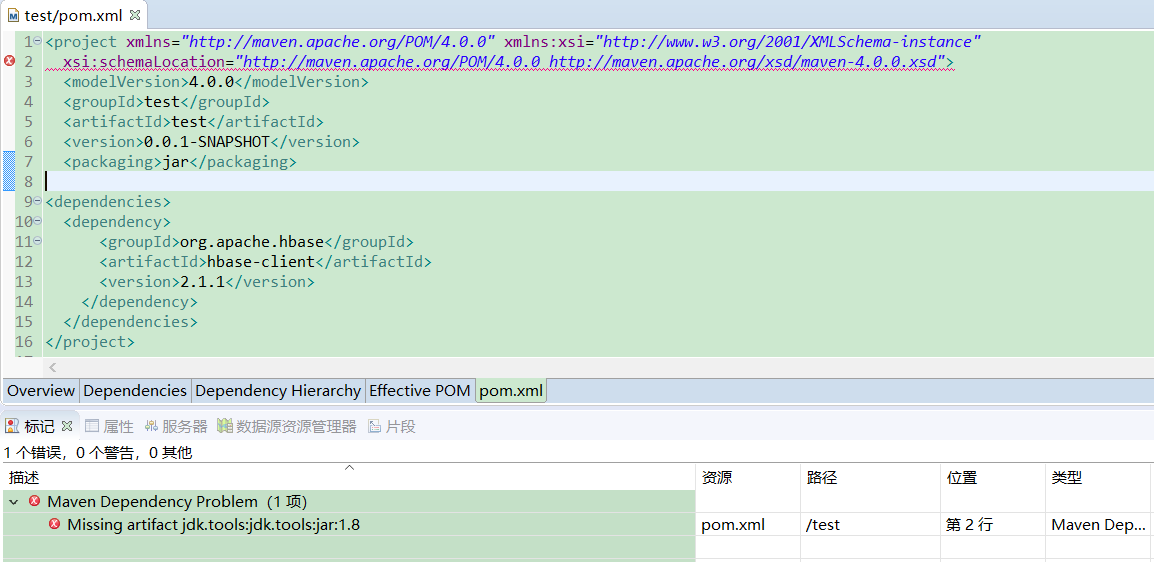This screenshot has height=562, width=1154.
Task: Select the pom.xml source tab
Action: pos(511,391)
